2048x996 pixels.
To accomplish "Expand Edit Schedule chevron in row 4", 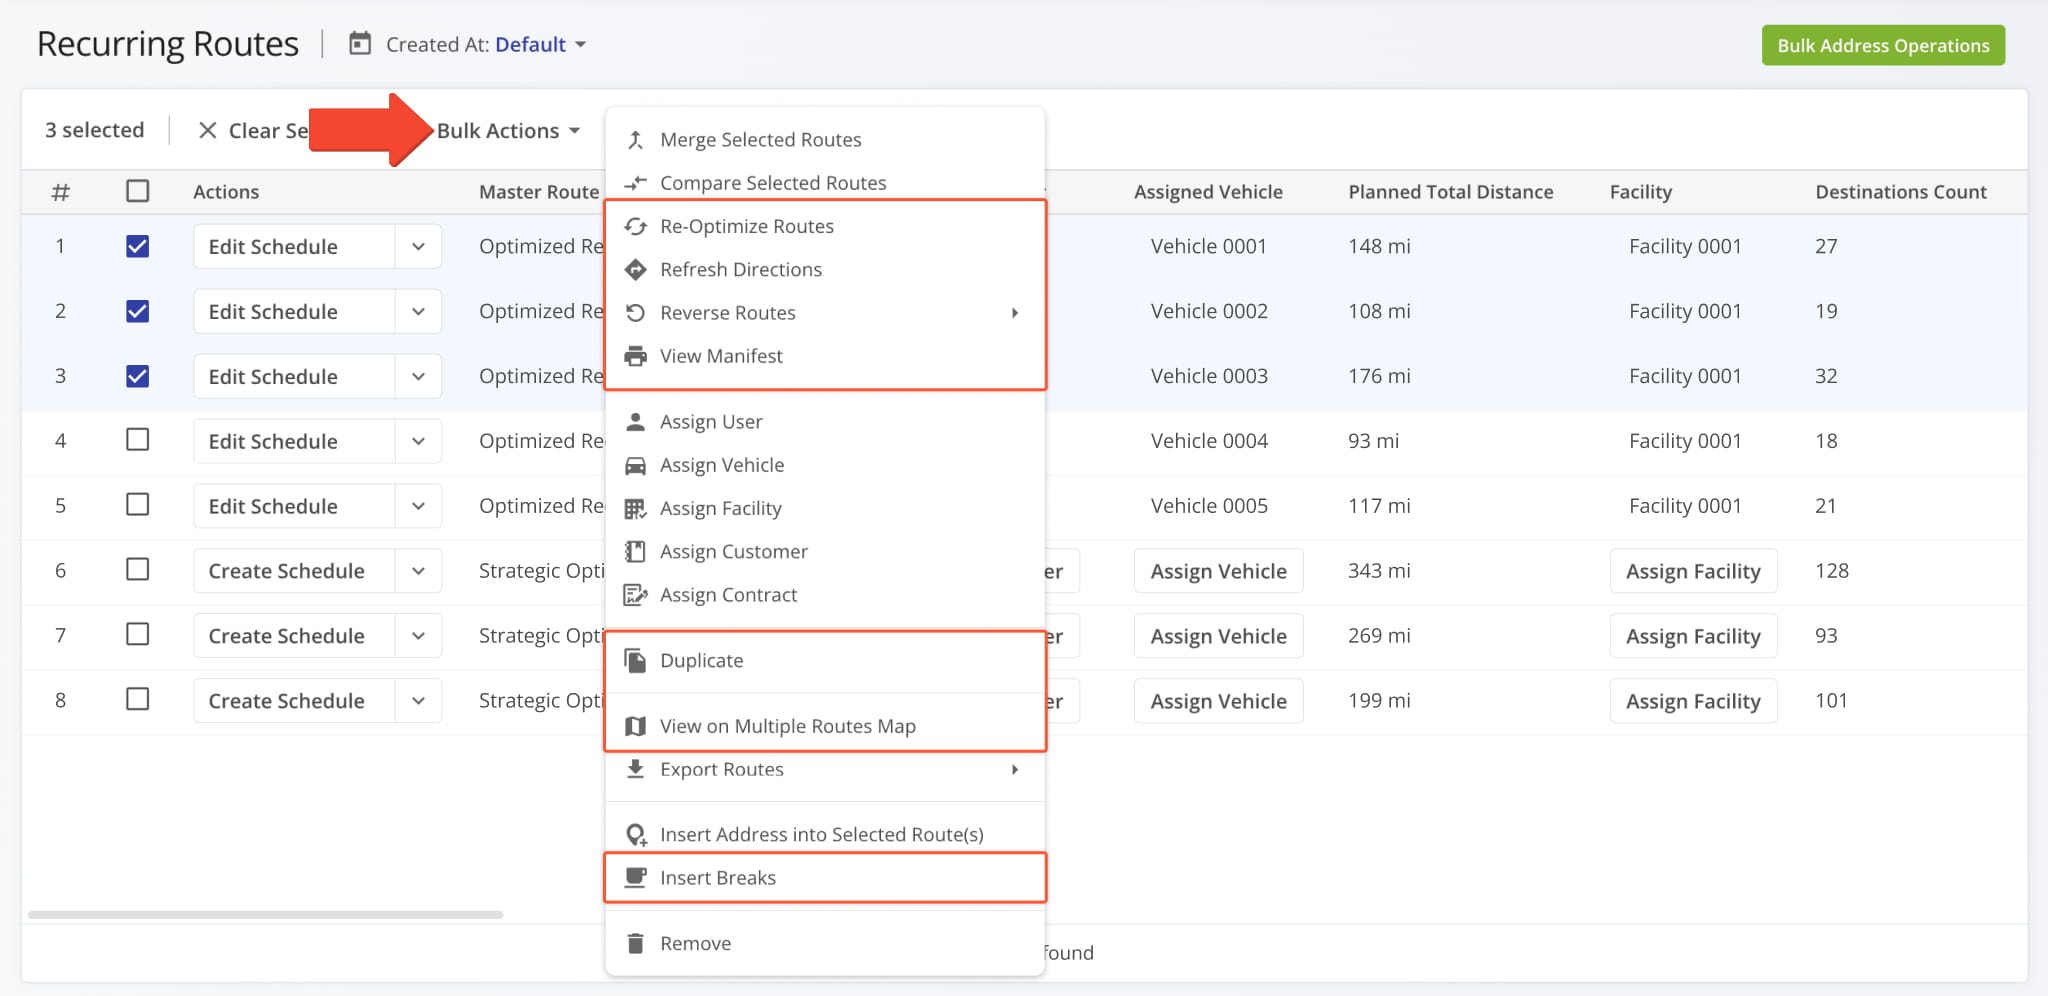I will coord(418,441).
